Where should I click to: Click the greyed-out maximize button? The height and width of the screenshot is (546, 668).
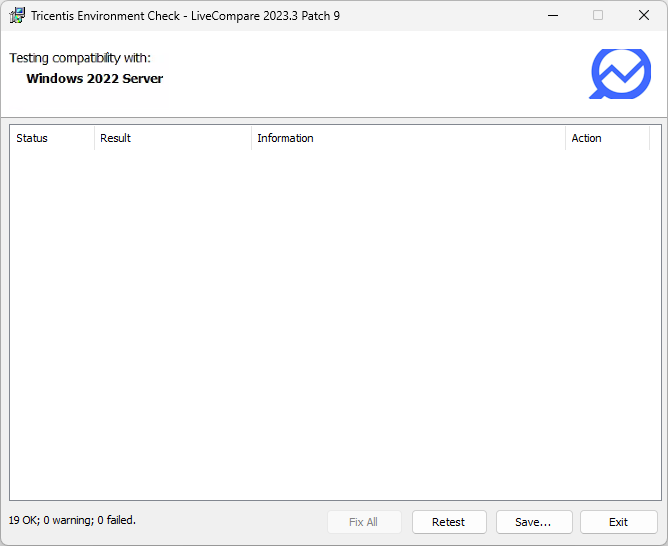(598, 15)
